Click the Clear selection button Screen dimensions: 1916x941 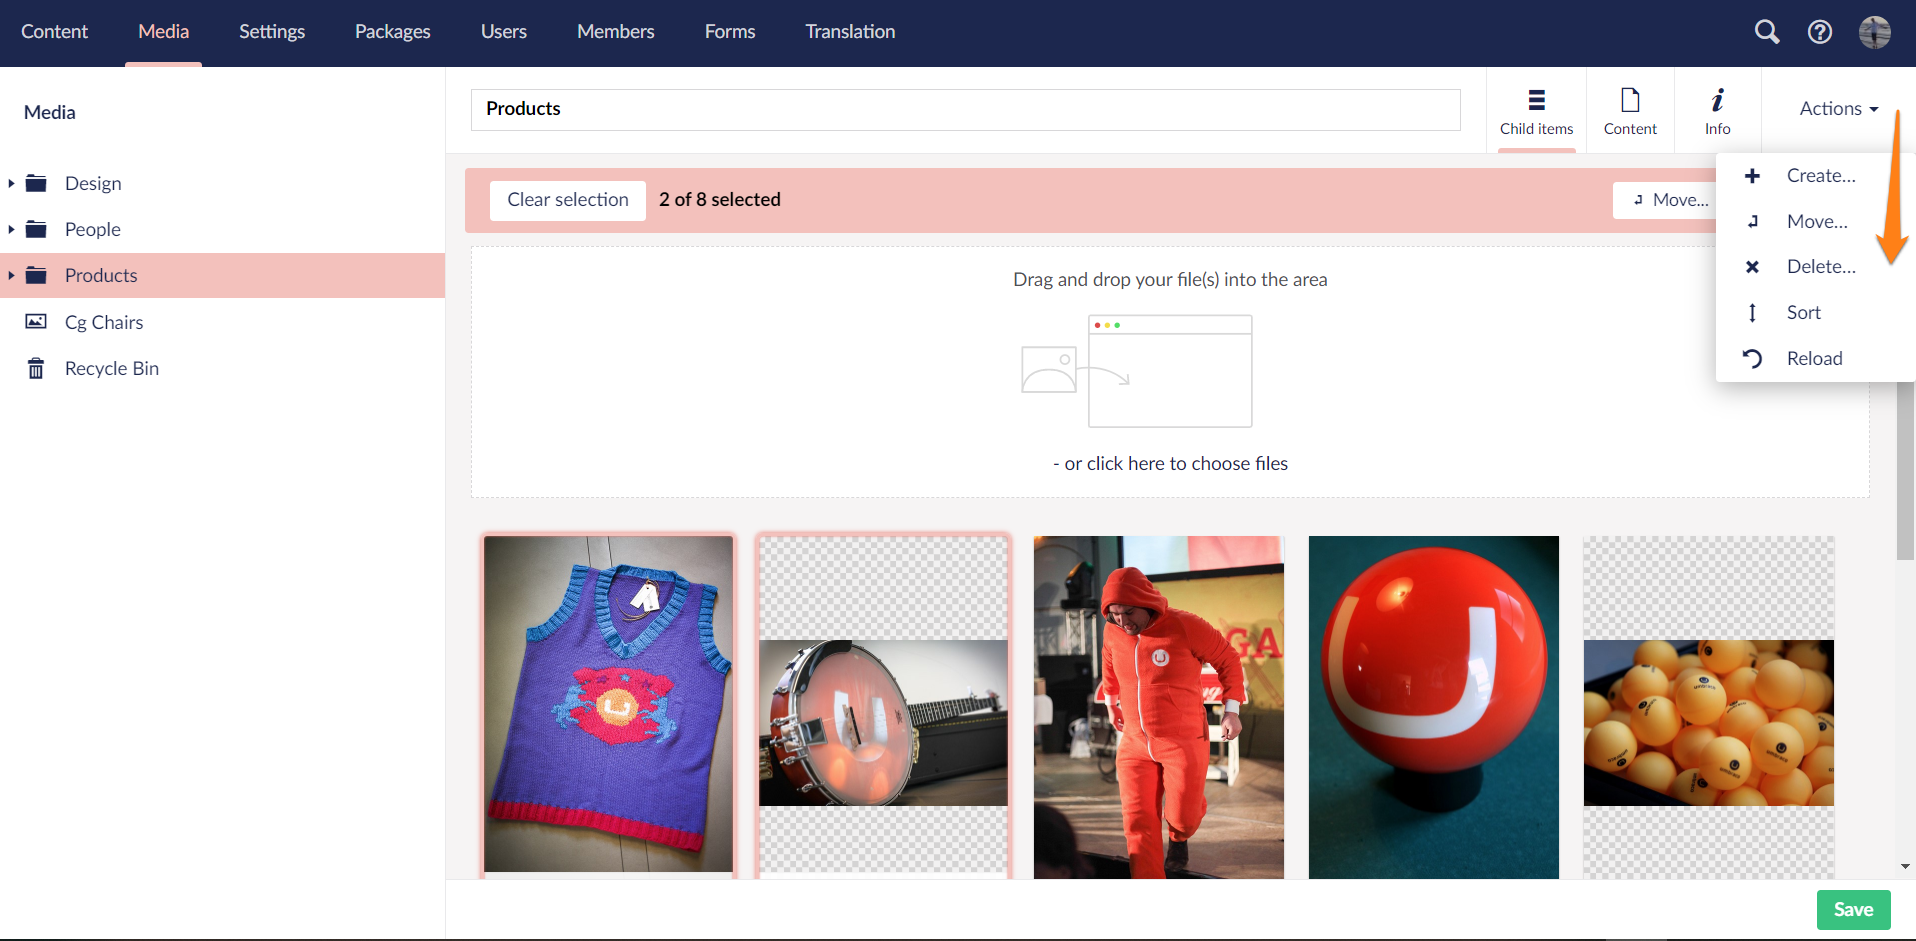point(566,200)
